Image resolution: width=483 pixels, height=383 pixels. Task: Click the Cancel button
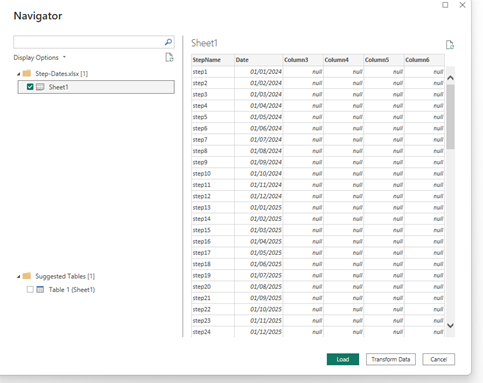pyautogui.click(x=438, y=359)
